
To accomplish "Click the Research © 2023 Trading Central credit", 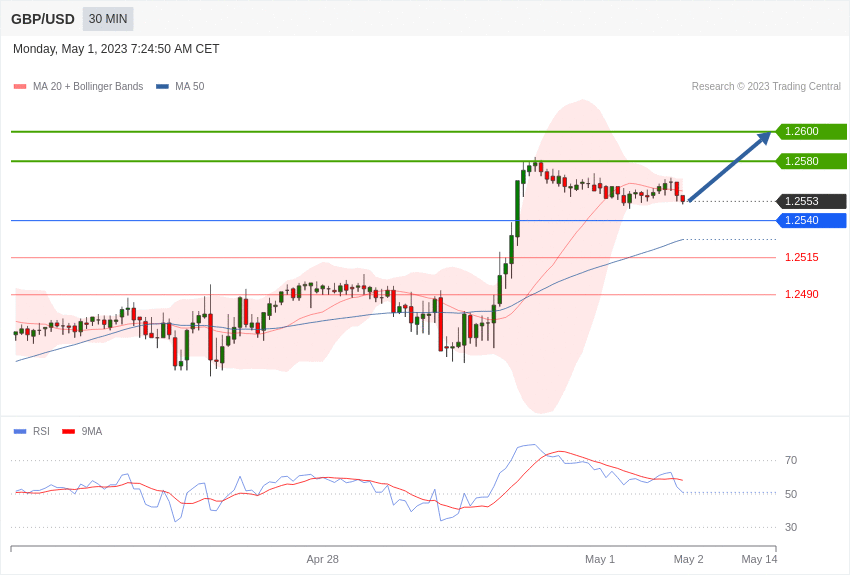I will click(766, 87).
